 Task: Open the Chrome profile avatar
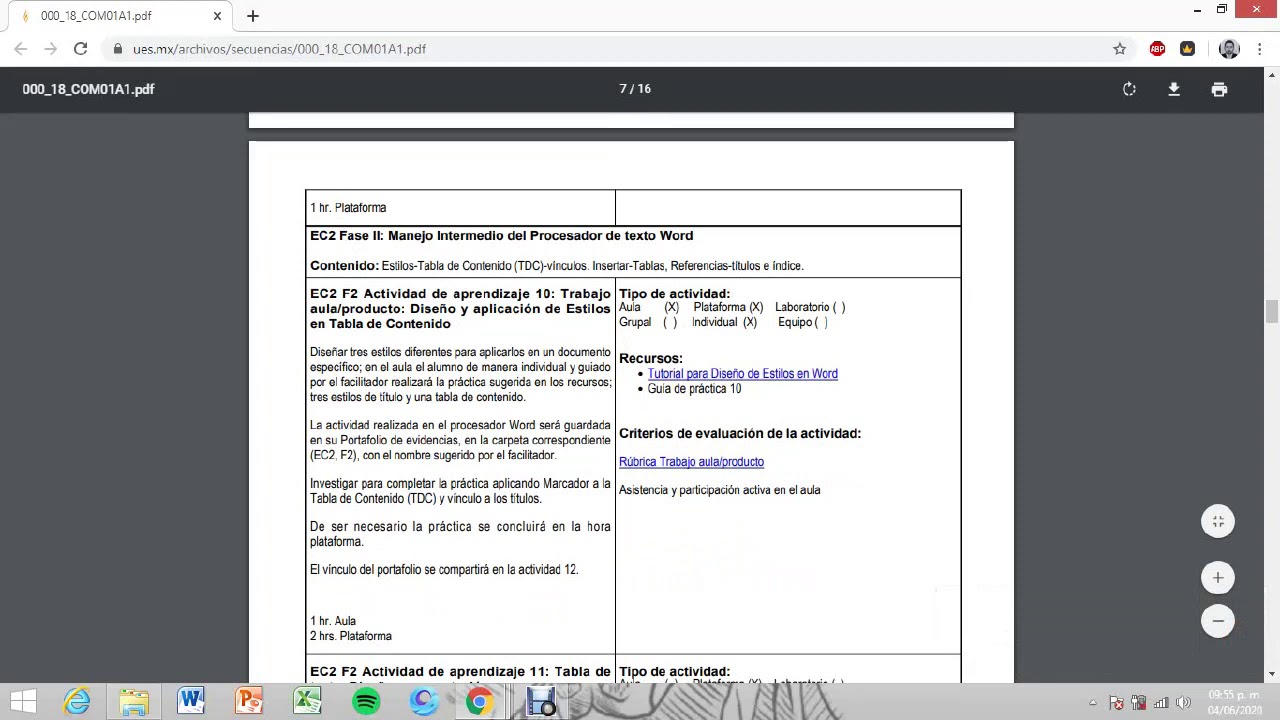pos(1229,49)
